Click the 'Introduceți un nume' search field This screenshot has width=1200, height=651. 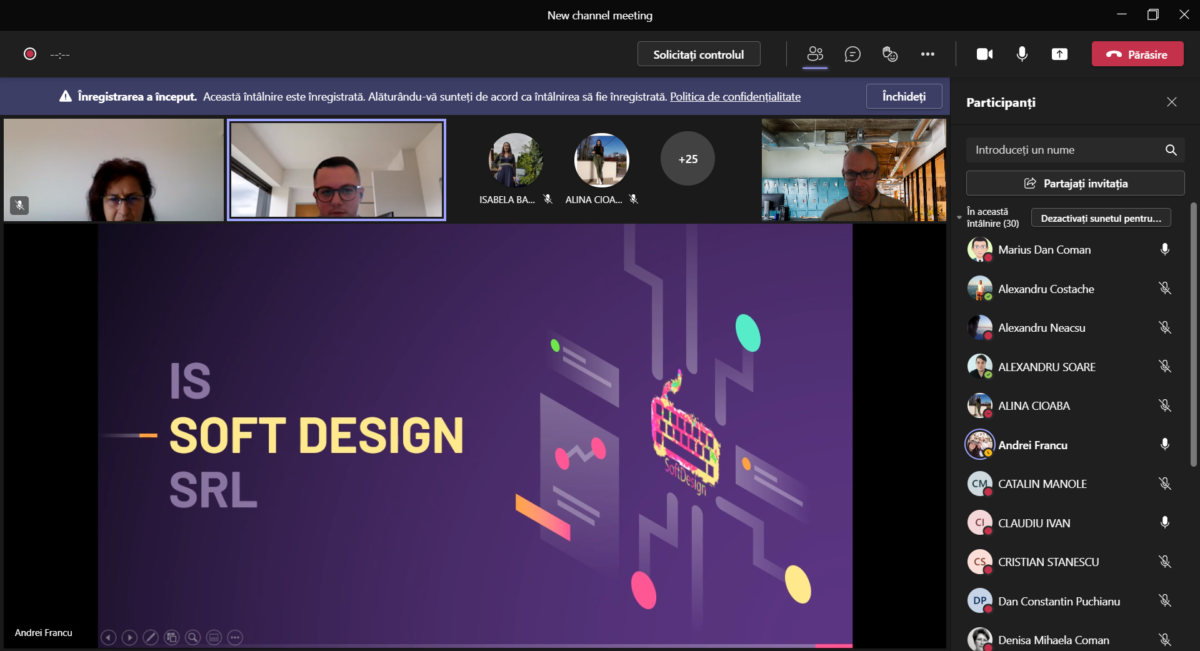coord(1065,150)
